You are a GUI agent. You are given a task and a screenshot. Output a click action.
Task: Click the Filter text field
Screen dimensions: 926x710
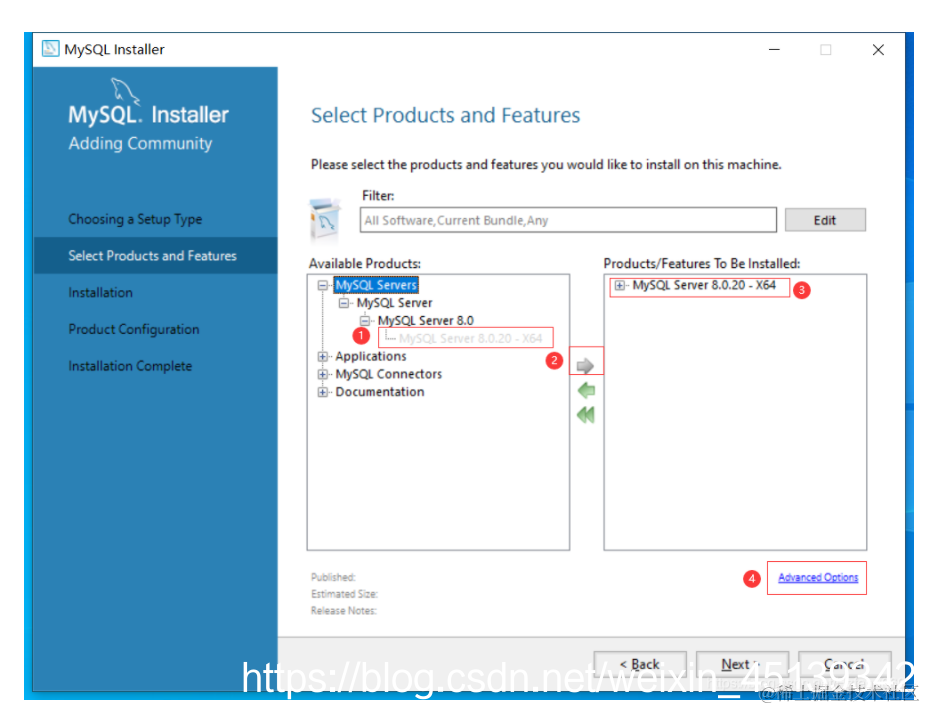(x=568, y=220)
